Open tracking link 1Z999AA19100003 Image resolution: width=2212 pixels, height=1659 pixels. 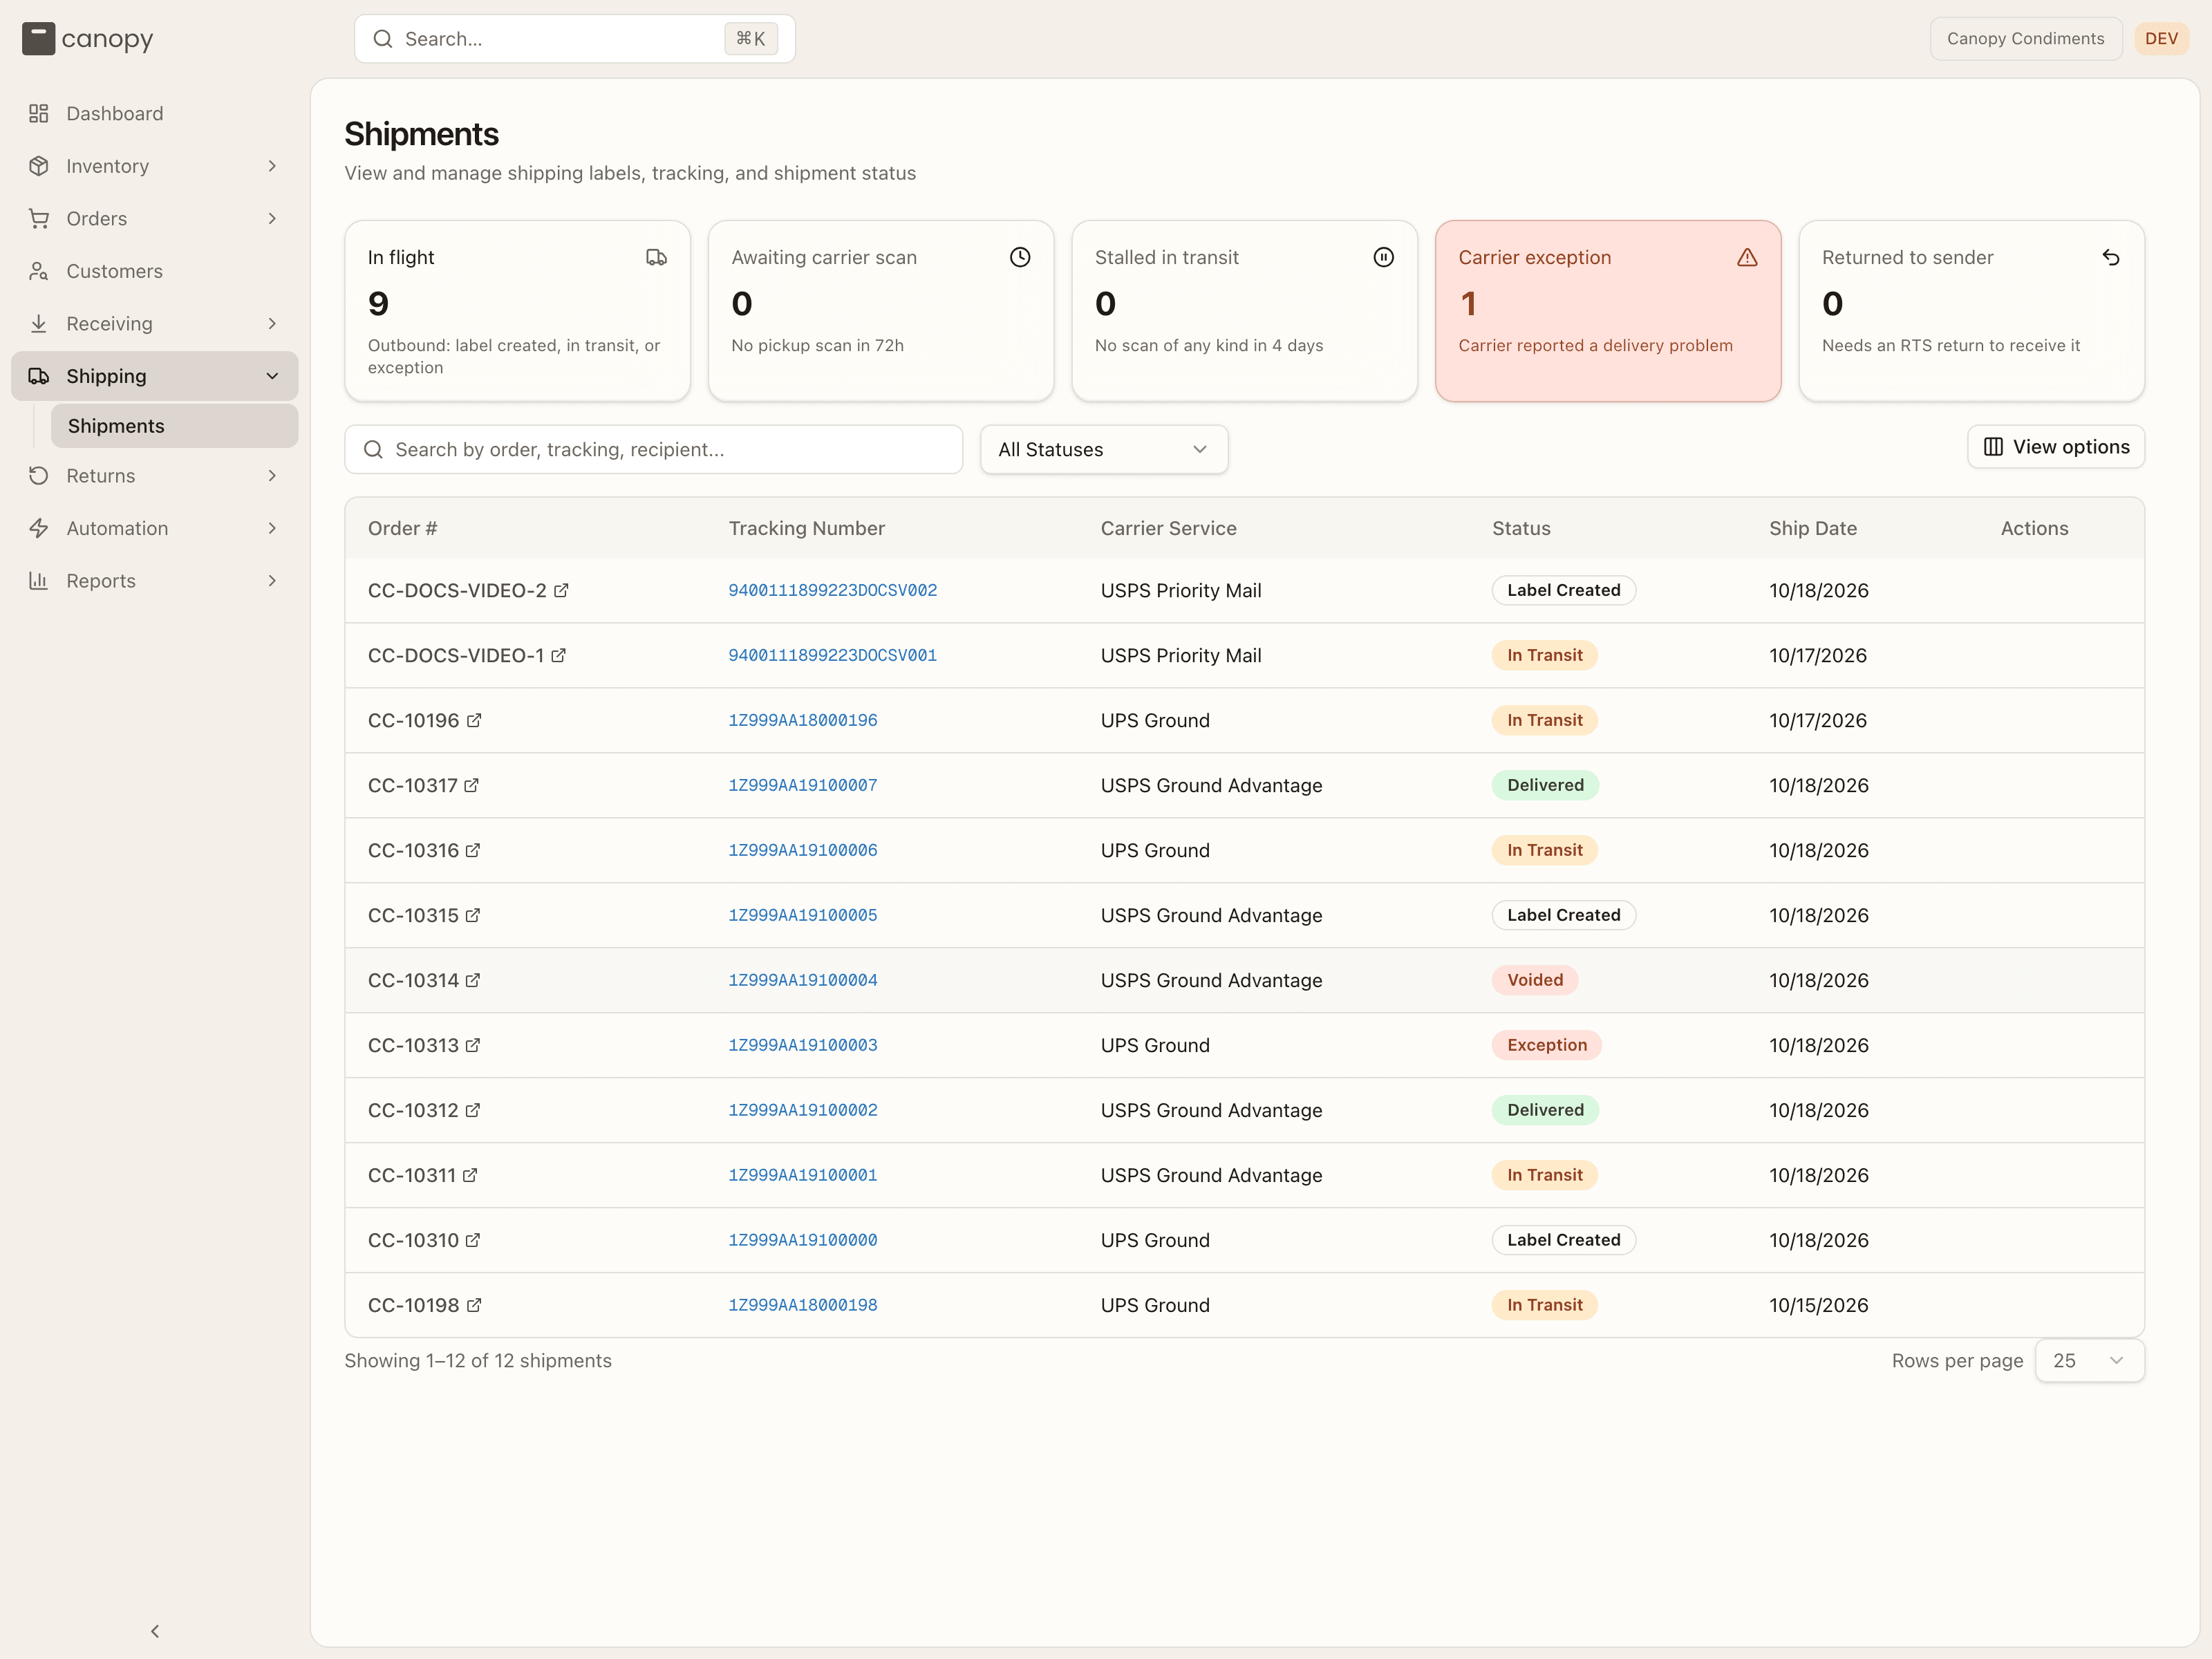pyautogui.click(x=803, y=1045)
